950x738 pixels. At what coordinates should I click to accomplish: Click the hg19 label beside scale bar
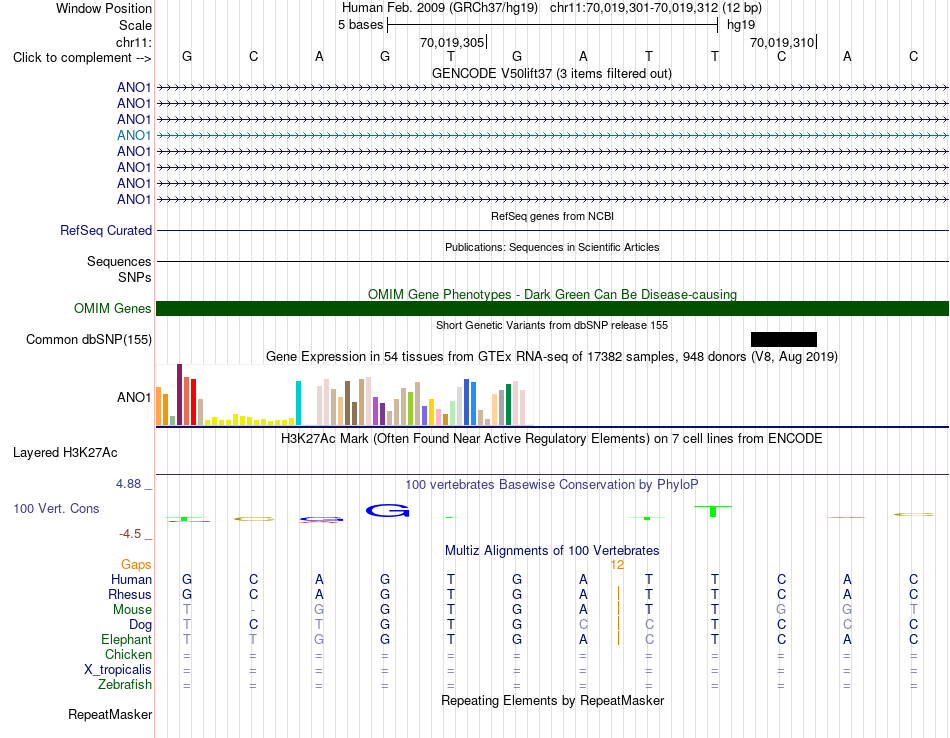741,25
